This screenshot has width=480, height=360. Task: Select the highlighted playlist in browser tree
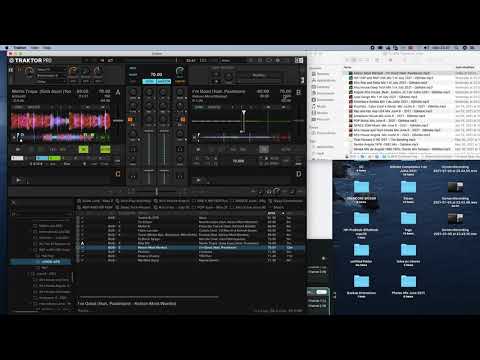point(41,262)
